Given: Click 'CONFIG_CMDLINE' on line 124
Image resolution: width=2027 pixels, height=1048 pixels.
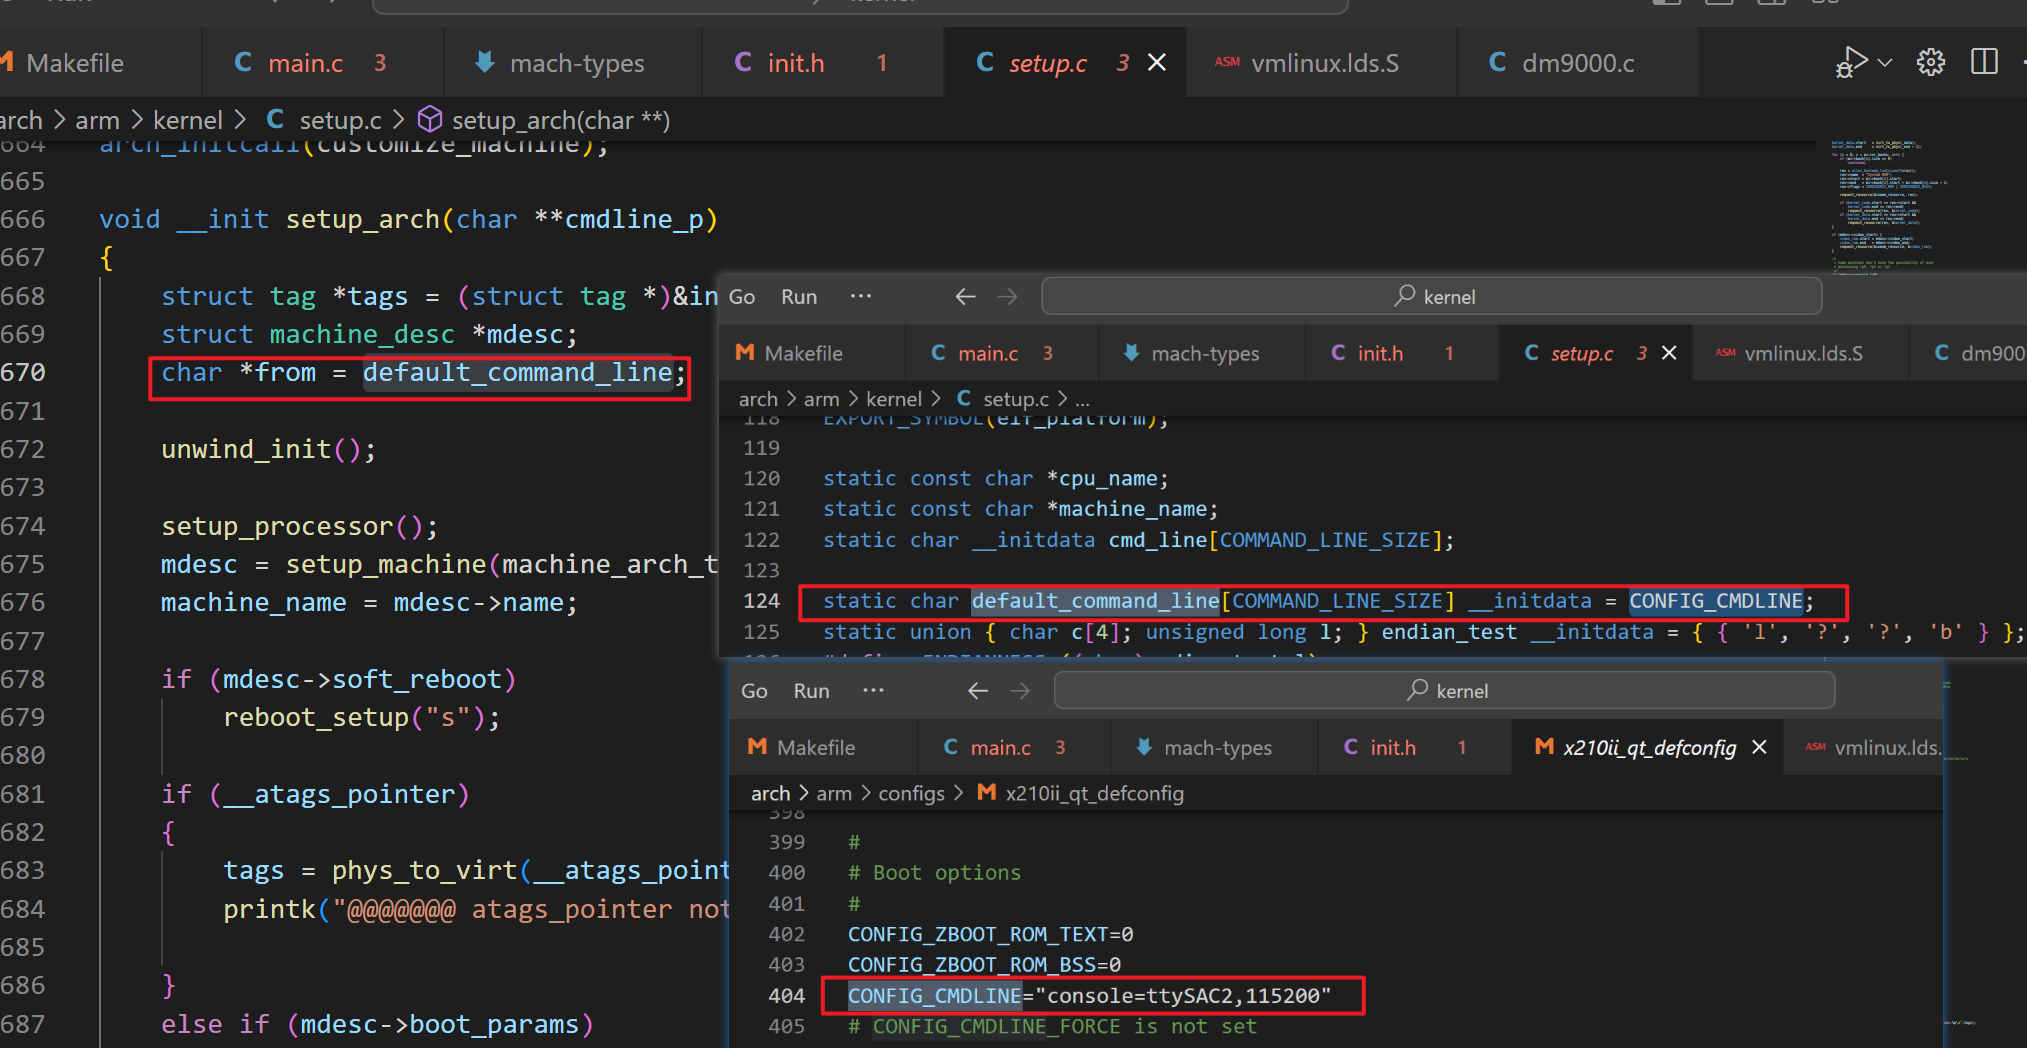Looking at the screenshot, I should pyautogui.click(x=1716, y=601).
